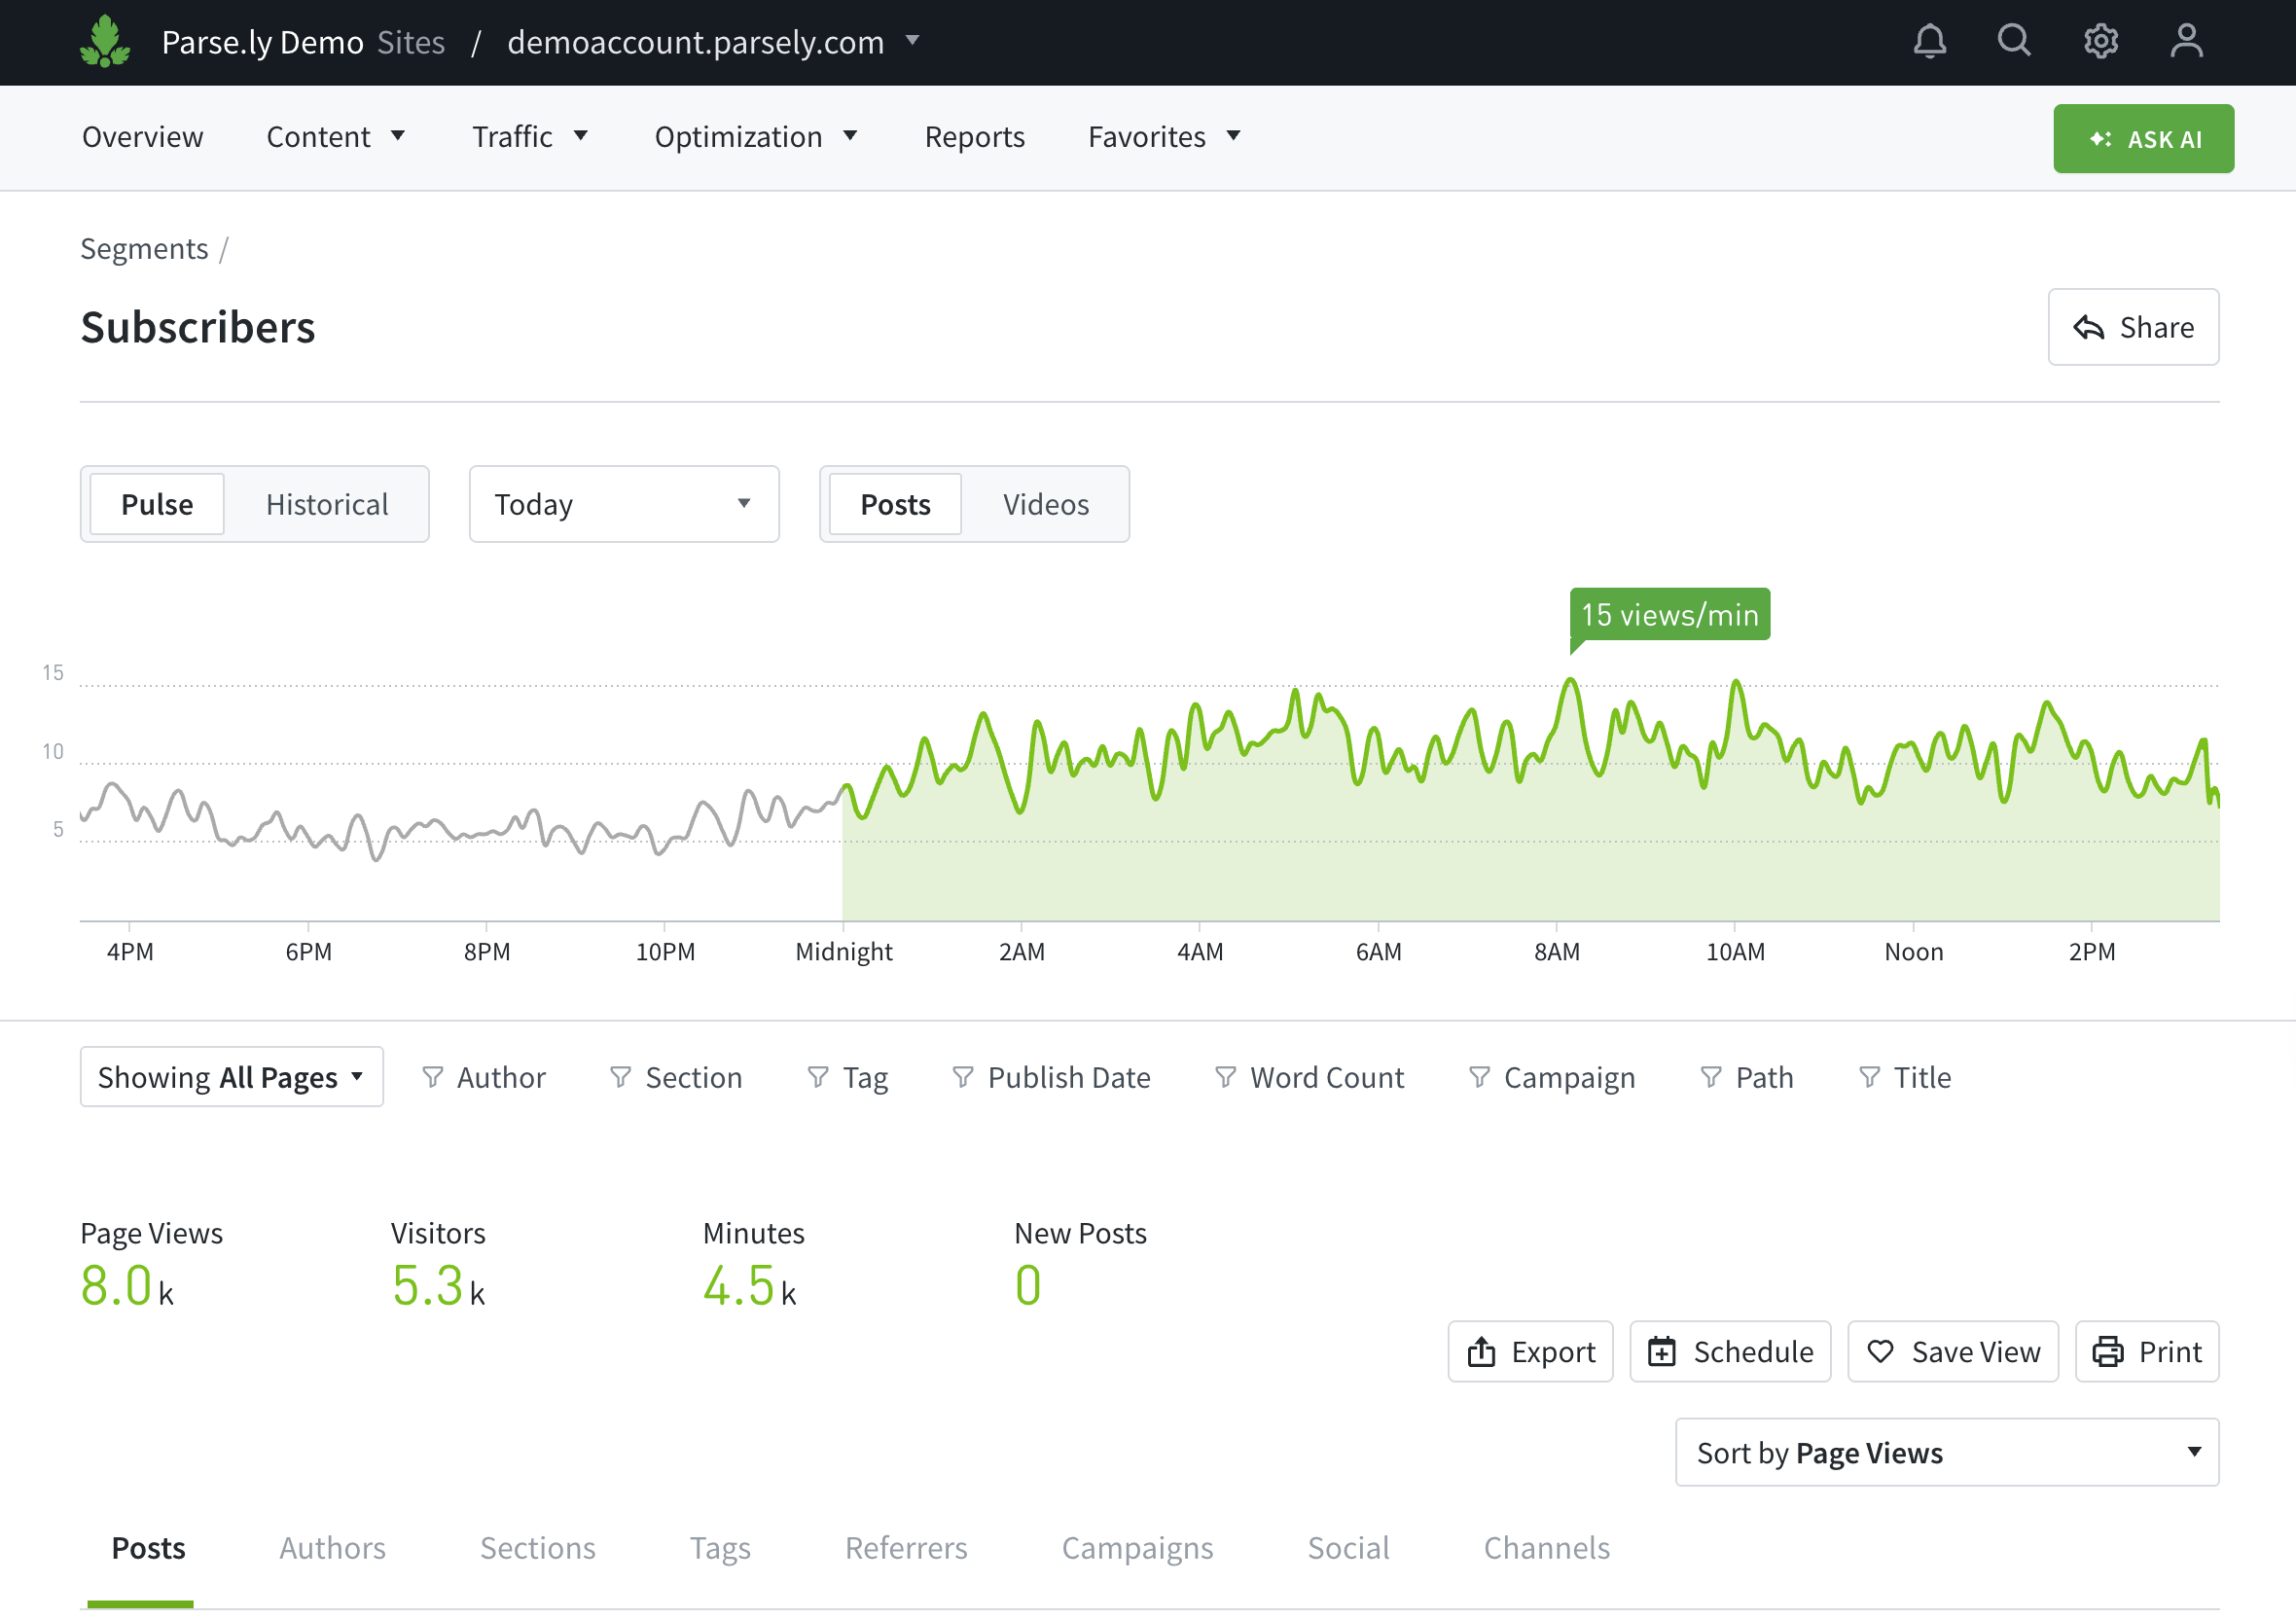Open the user account icon
The height and width of the screenshot is (1619, 2296).
pos(2186,42)
